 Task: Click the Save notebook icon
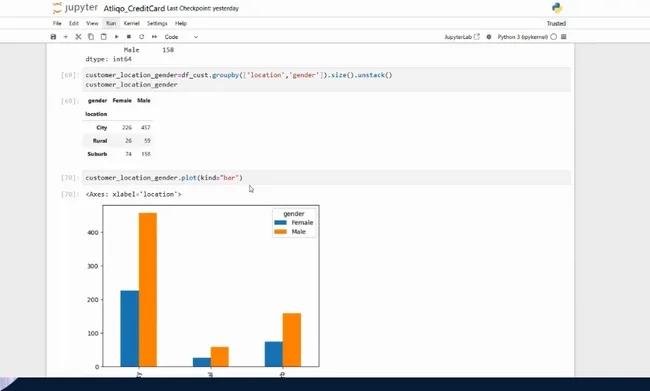pyautogui.click(x=53, y=37)
